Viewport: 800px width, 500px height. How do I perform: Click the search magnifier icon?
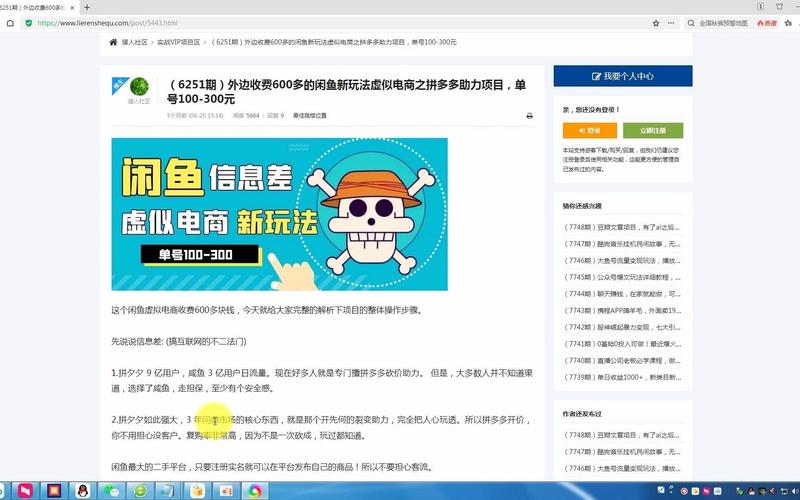691,23
